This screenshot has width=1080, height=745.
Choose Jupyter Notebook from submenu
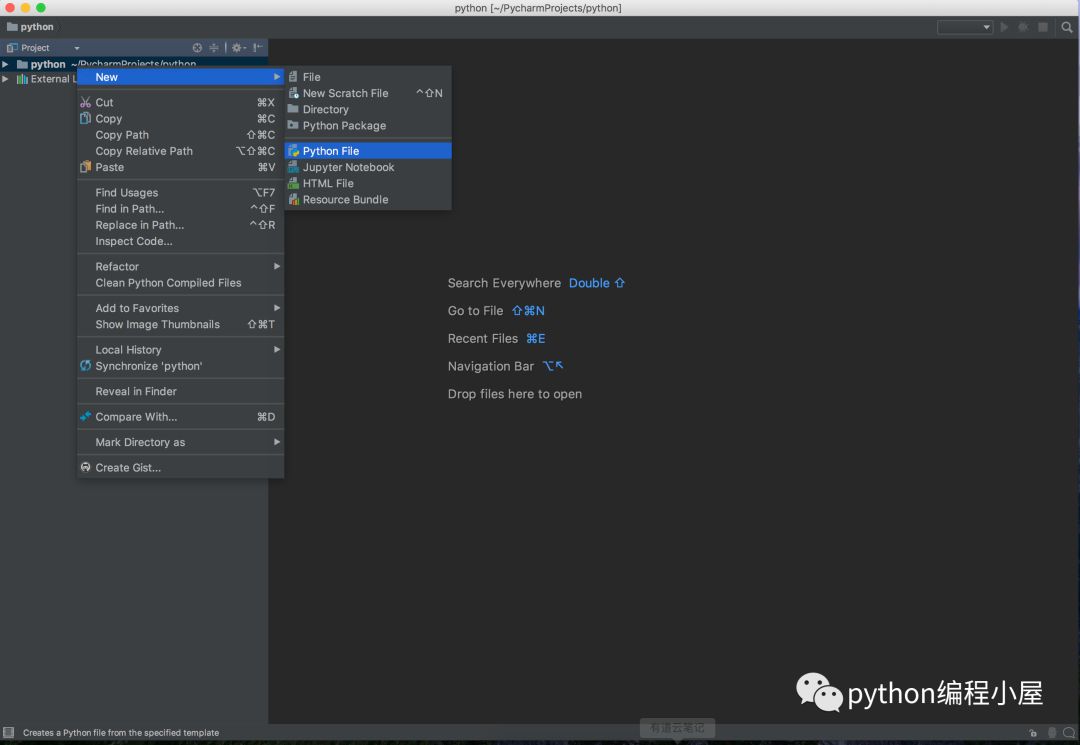(368, 167)
